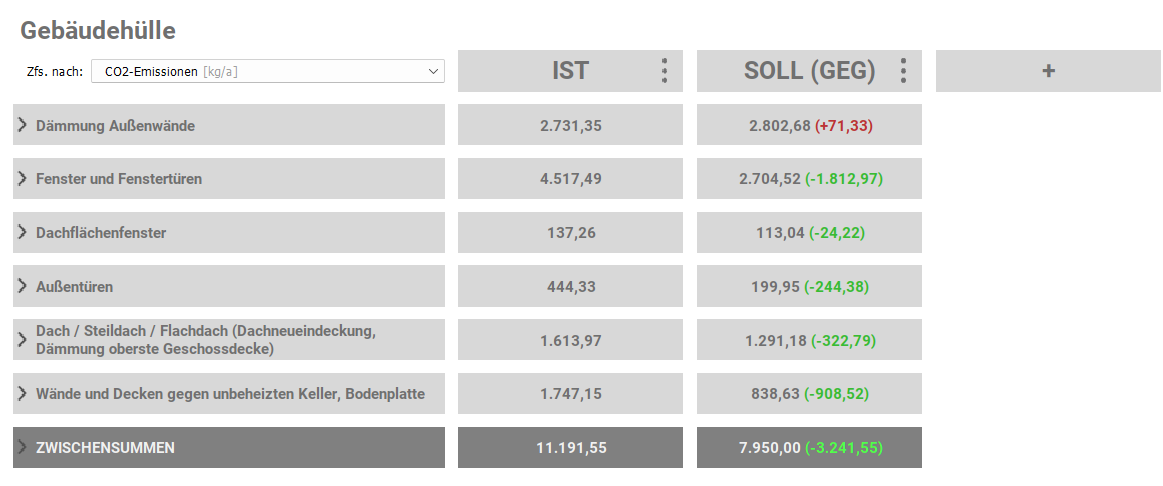Select the IST value 2.731,35 for Außenwände
1163x486 pixels.
click(x=570, y=125)
